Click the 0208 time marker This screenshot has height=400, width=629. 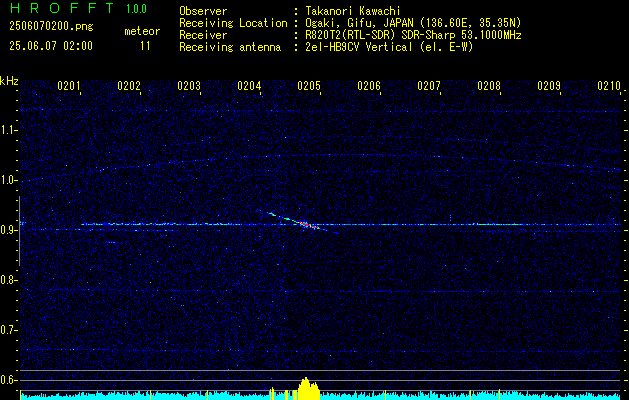click(x=489, y=86)
